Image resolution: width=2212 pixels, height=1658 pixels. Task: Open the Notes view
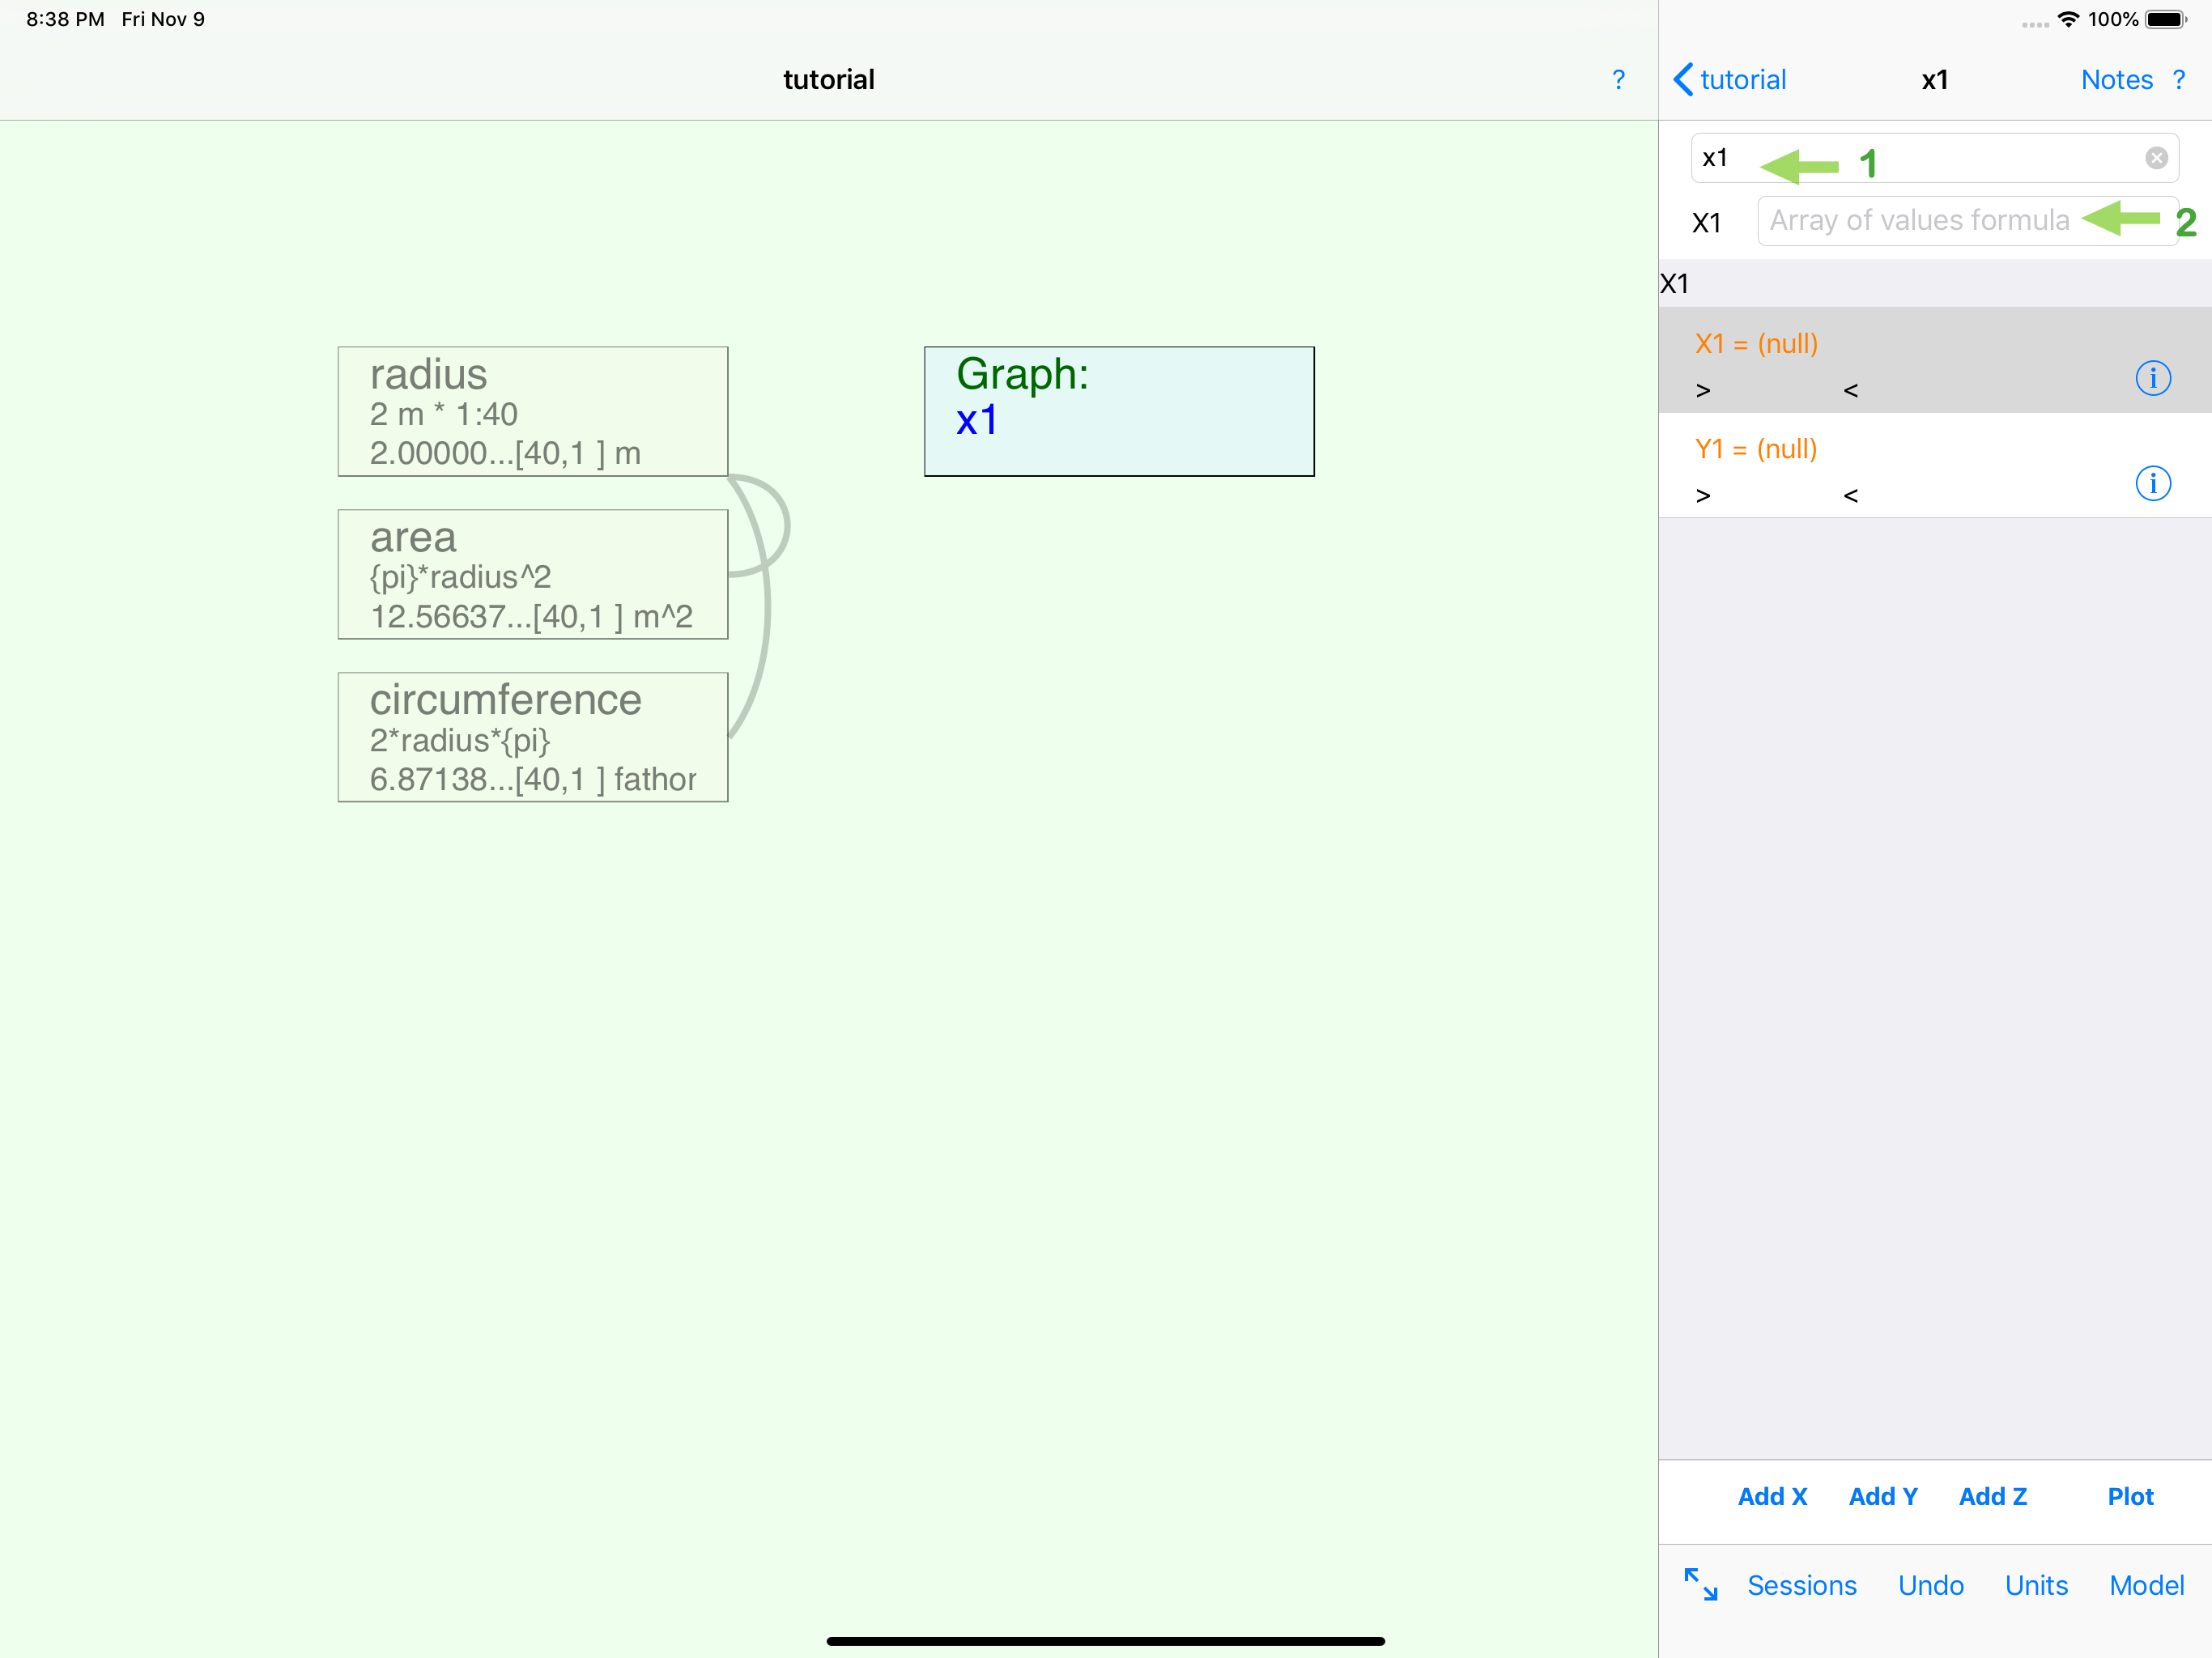coord(2116,80)
